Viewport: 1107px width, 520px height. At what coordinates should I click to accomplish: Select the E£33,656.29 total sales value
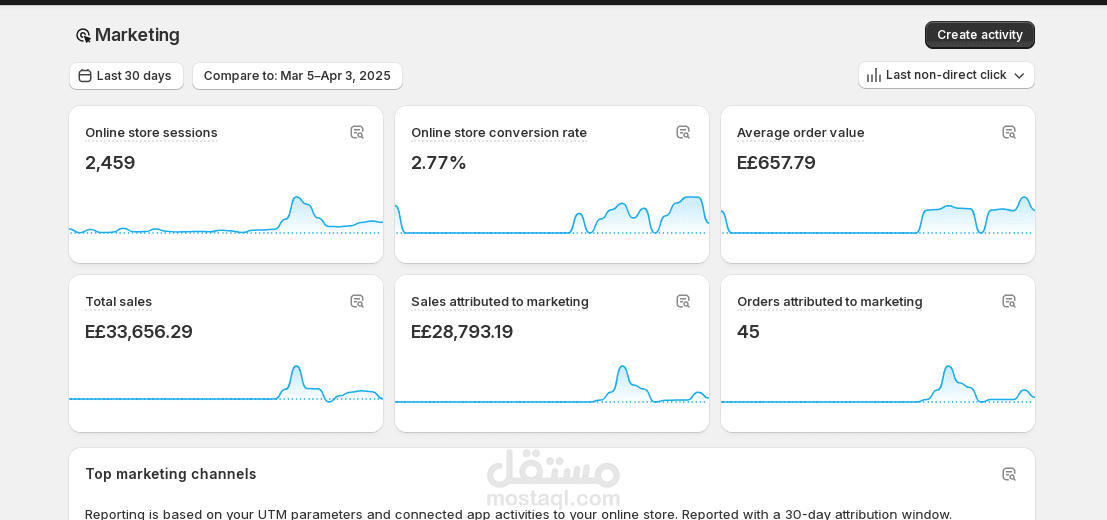pos(139,332)
